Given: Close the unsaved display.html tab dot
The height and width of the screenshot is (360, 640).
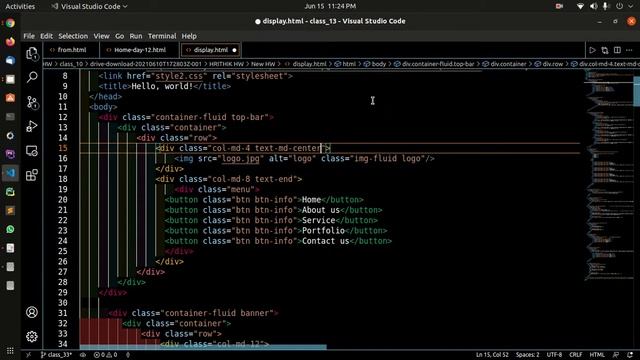Looking at the screenshot, I should [x=234, y=50].
